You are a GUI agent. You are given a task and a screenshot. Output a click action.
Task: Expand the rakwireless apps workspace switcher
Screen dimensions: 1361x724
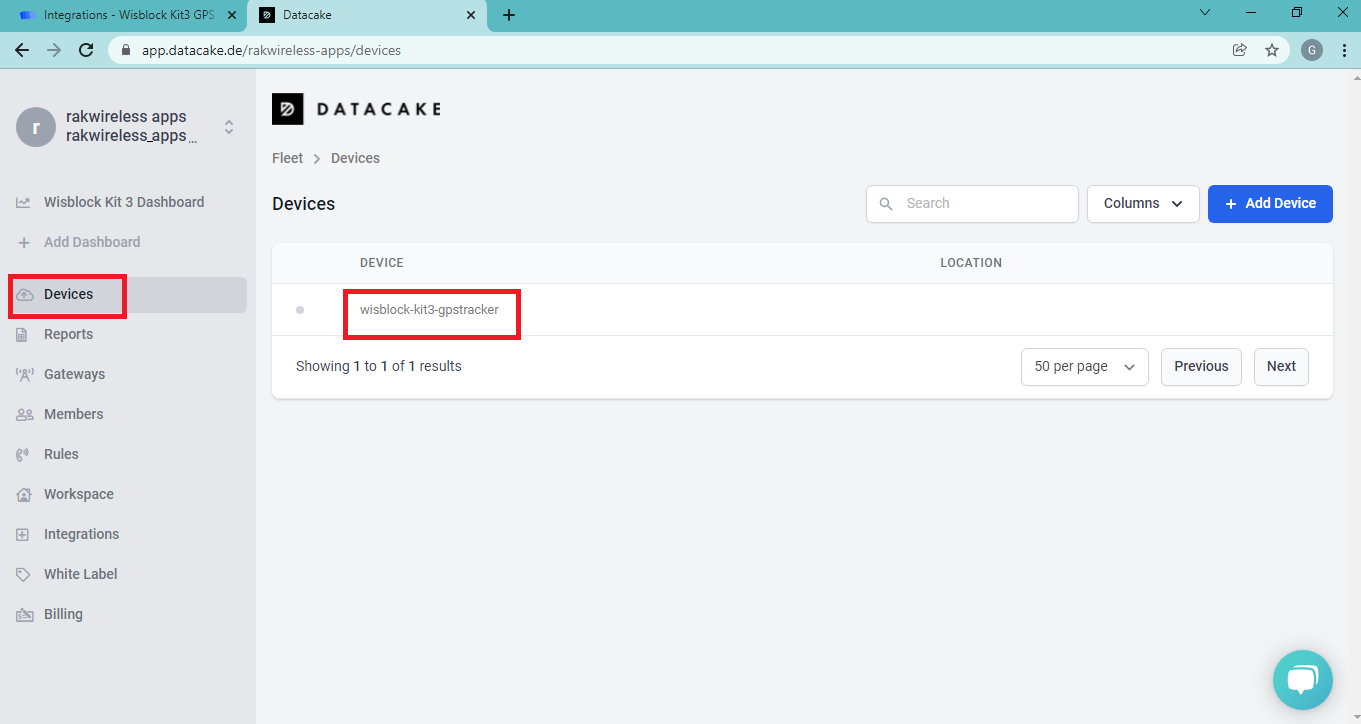(229, 127)
